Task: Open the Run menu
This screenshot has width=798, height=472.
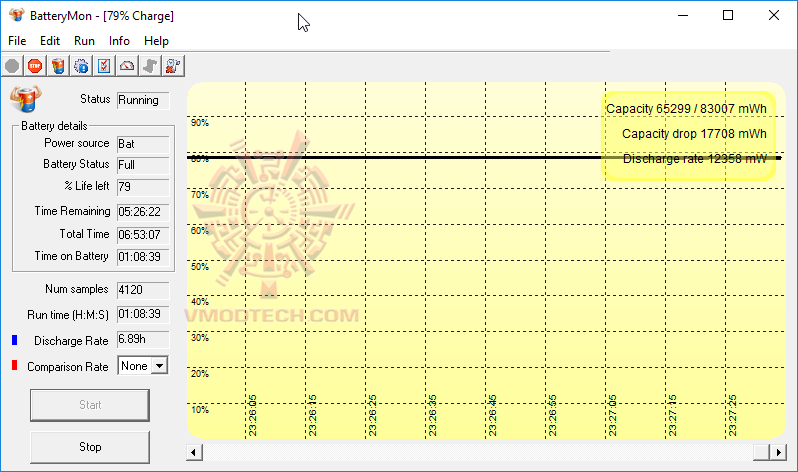Action: tap(84, 41)
